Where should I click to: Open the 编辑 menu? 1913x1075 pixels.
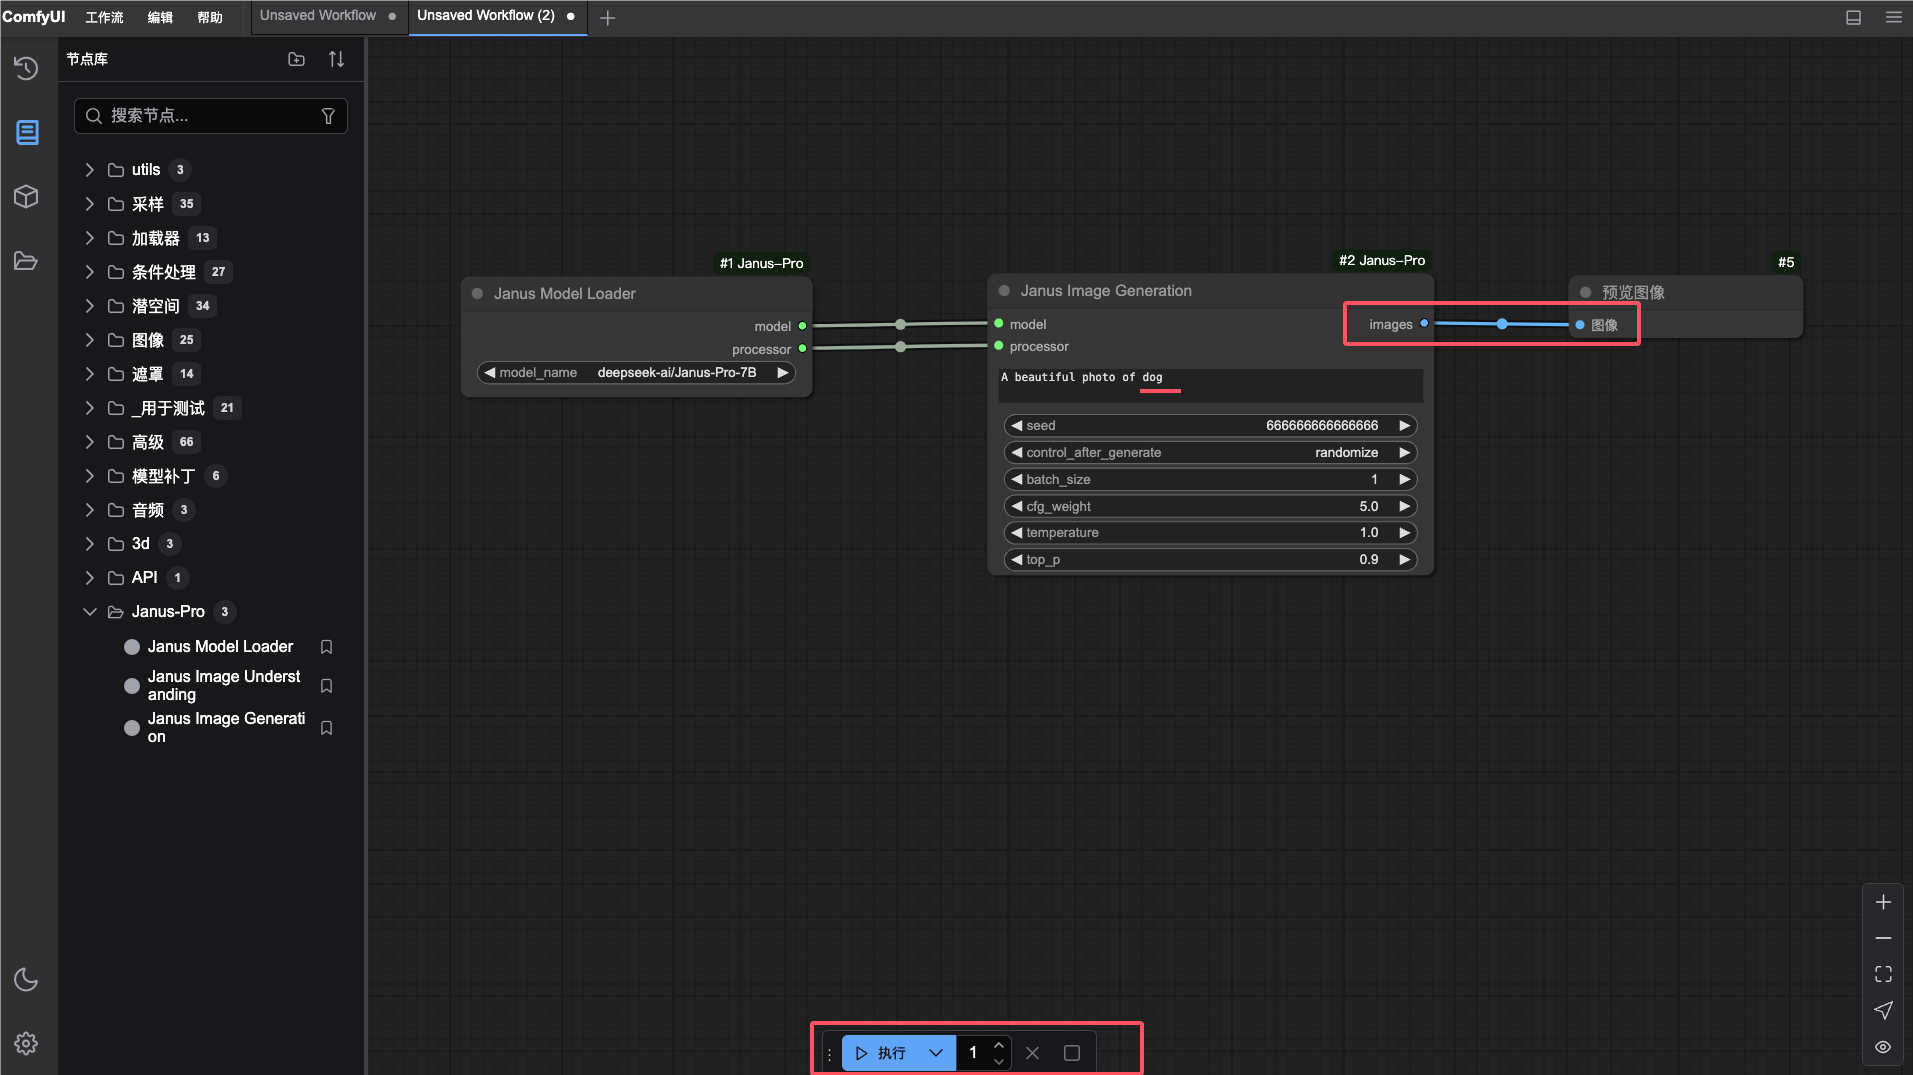pos(160,17)
